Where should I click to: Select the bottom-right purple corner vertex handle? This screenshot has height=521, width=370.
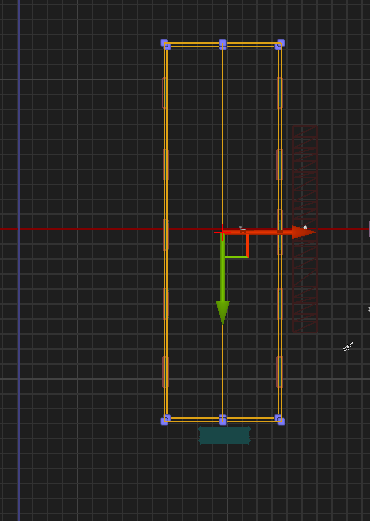pos(281,421)
